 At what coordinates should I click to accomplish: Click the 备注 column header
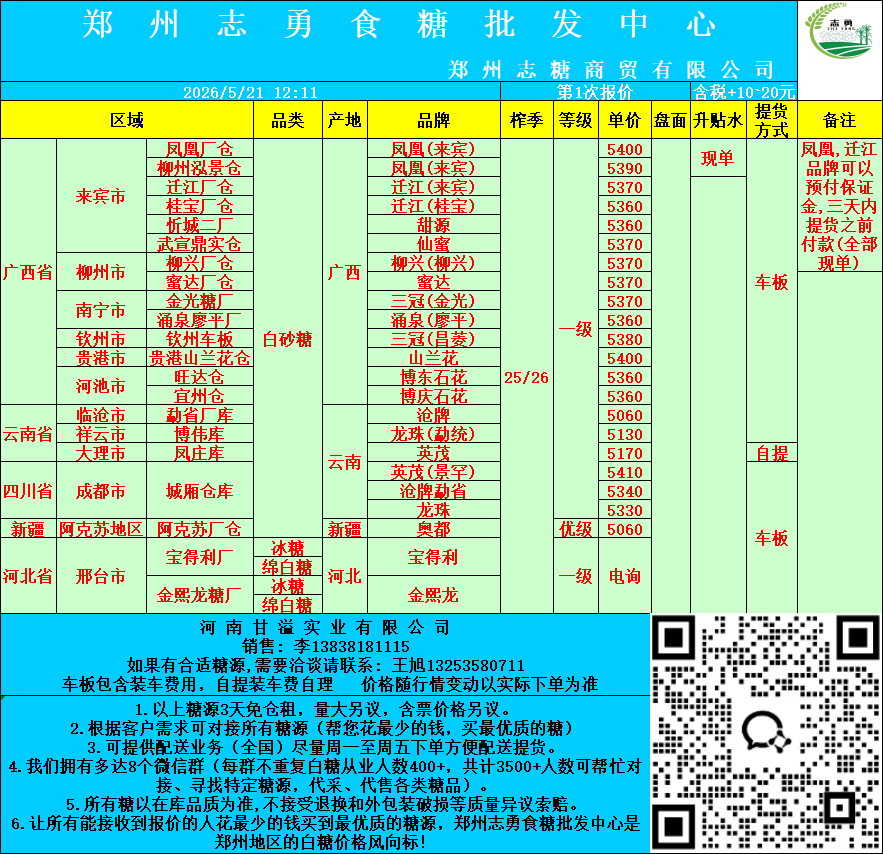[840, 120]
